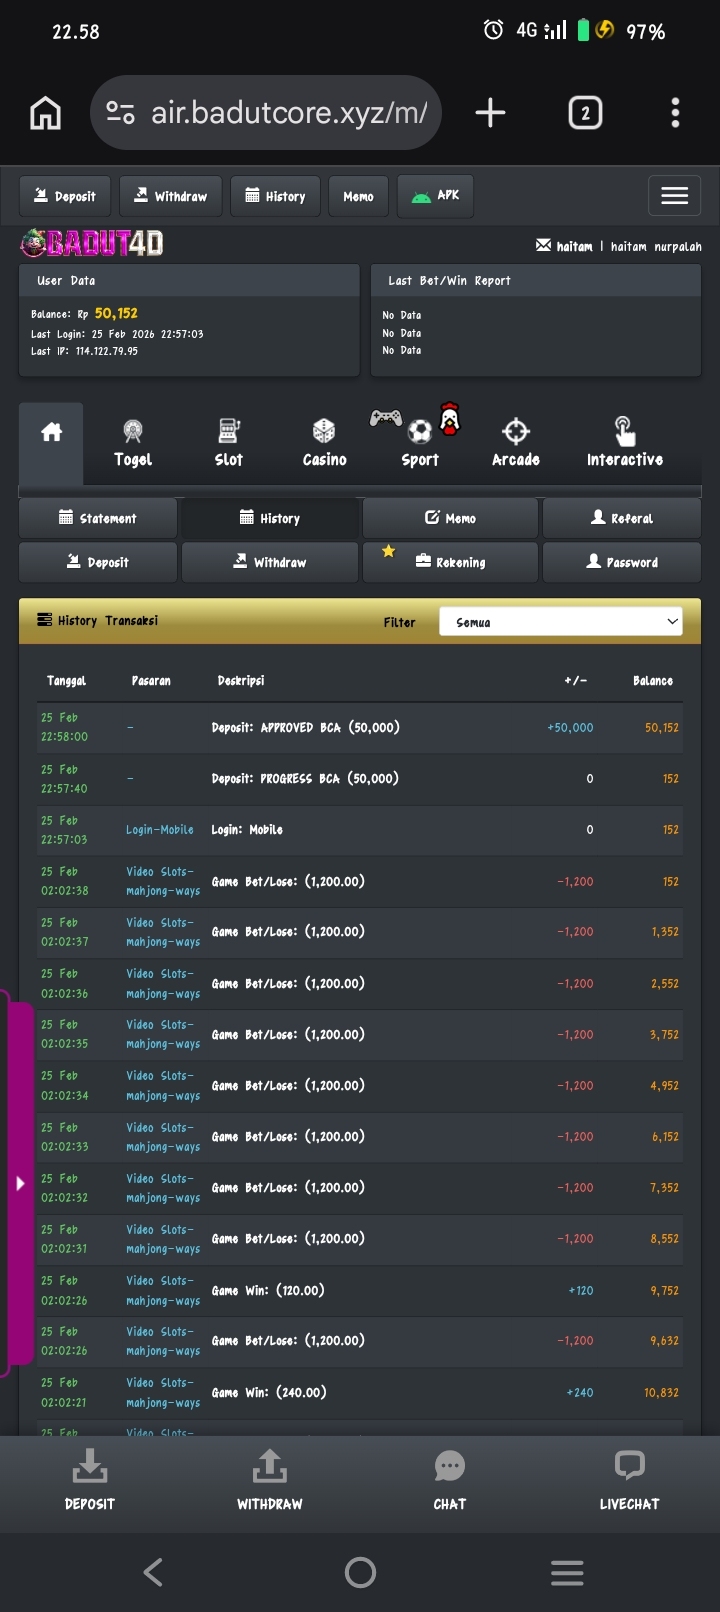Click the Game Win: (240.00) entry
This screenshot has width=720, height=1612.
[268, 1392]
